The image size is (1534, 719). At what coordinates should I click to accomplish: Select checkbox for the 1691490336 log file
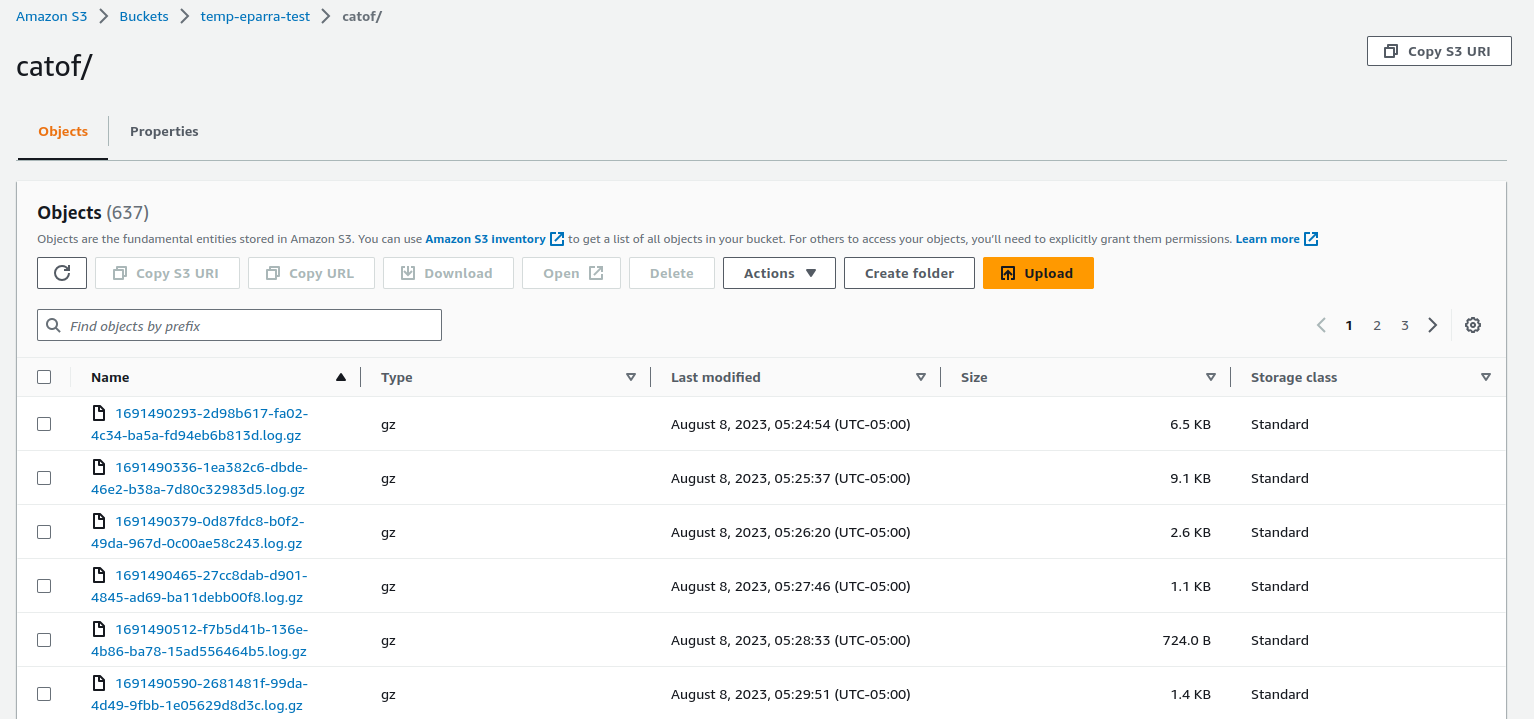44,478
